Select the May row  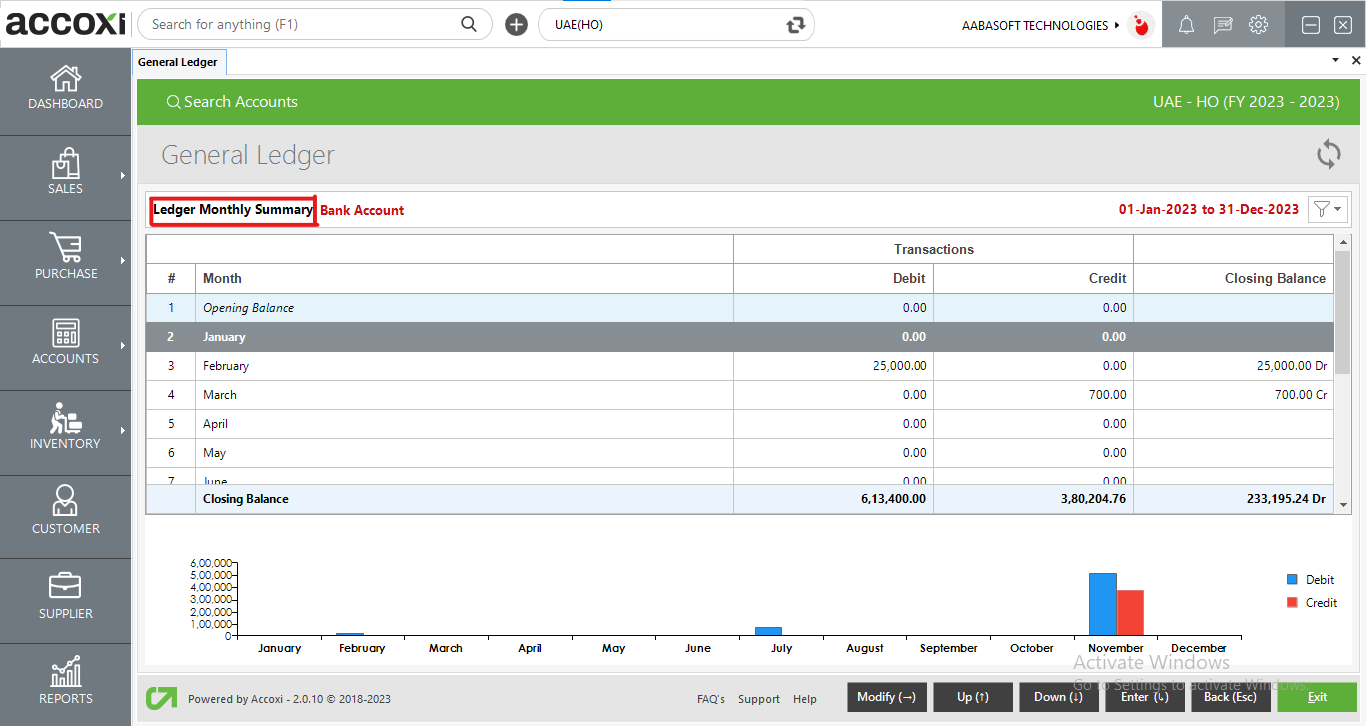(x=740, y=453)
